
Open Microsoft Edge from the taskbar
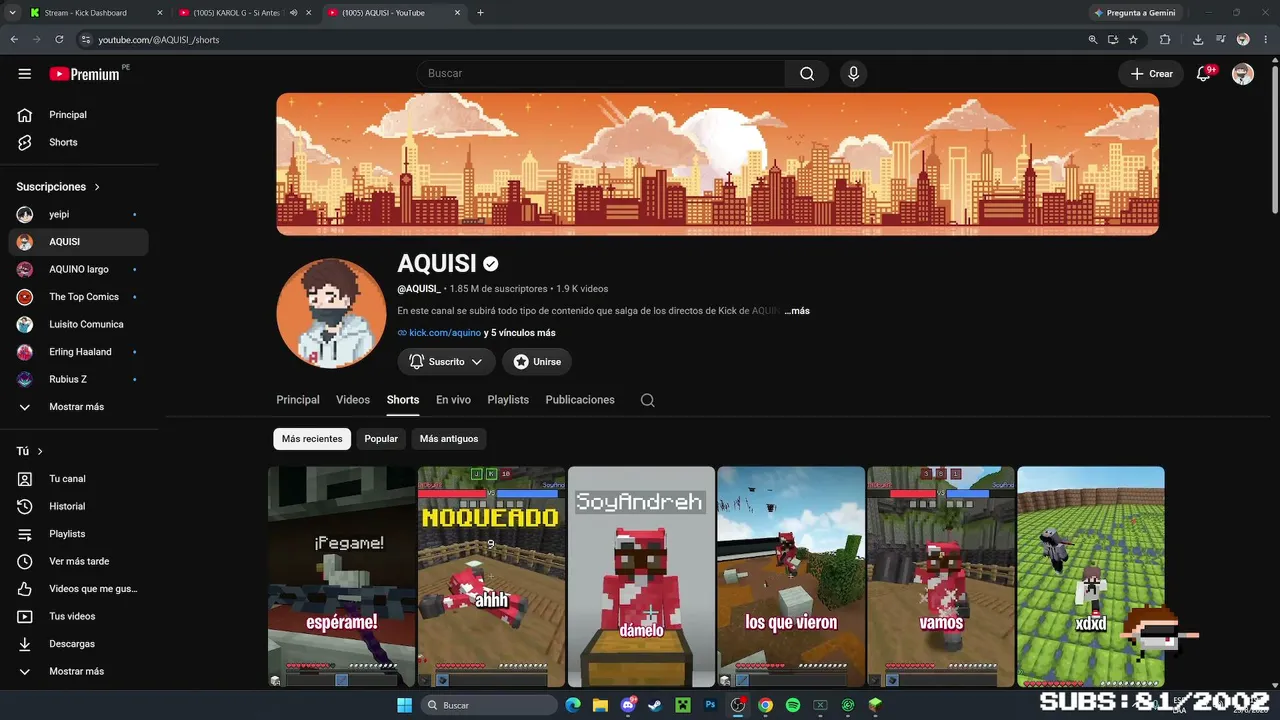pos(573,705)
